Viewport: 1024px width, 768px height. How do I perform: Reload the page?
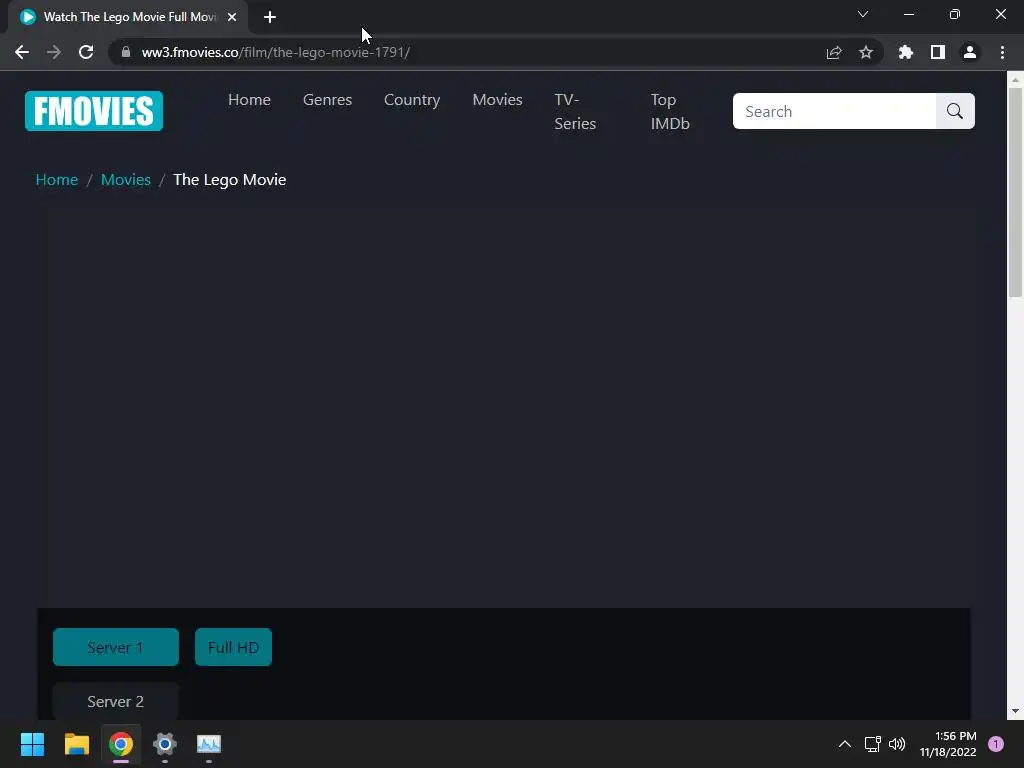click(x=86, y=52)
